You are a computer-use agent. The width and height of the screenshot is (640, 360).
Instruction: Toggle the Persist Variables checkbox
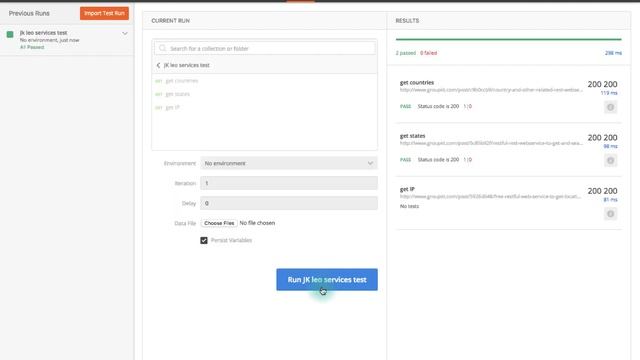pyautogui.click(x=204, y=240)
